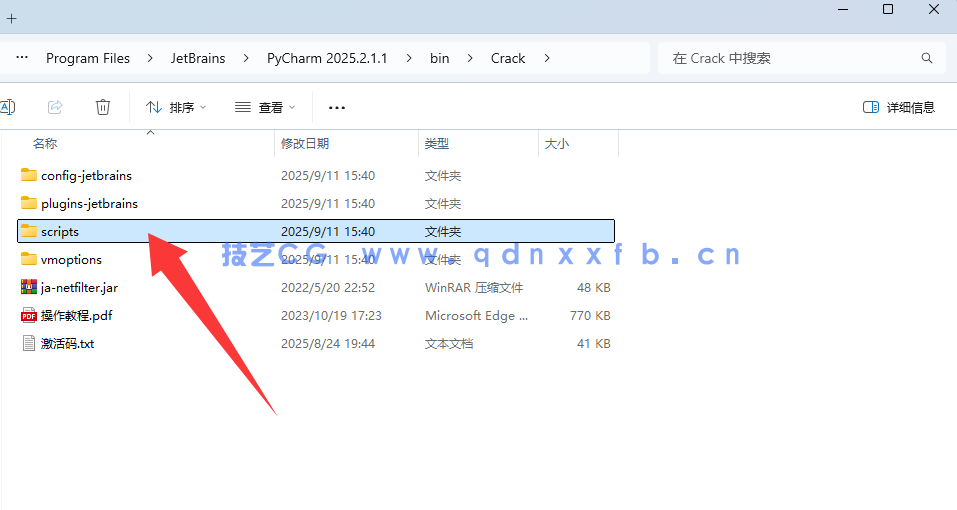Click the plugins-jetbrains folder icon

(x=29, y=203)
